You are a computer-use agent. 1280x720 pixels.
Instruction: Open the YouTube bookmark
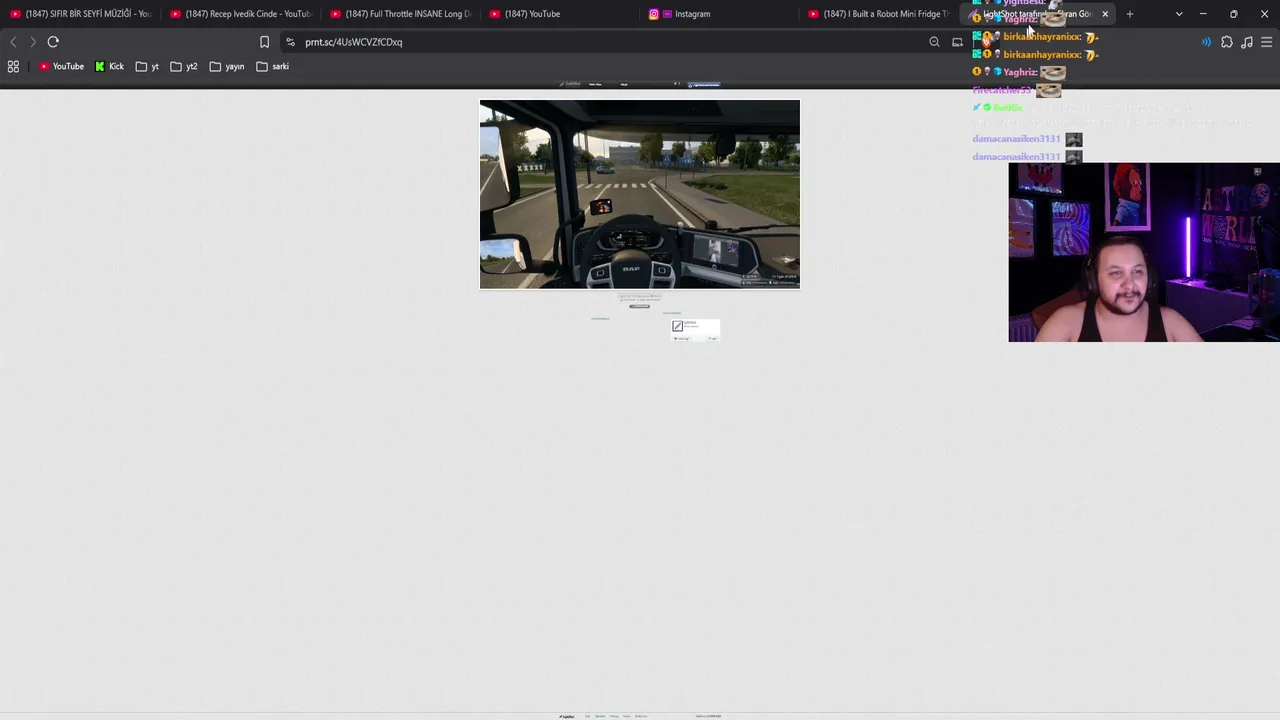pyautogui.click(x=61, y=66)
